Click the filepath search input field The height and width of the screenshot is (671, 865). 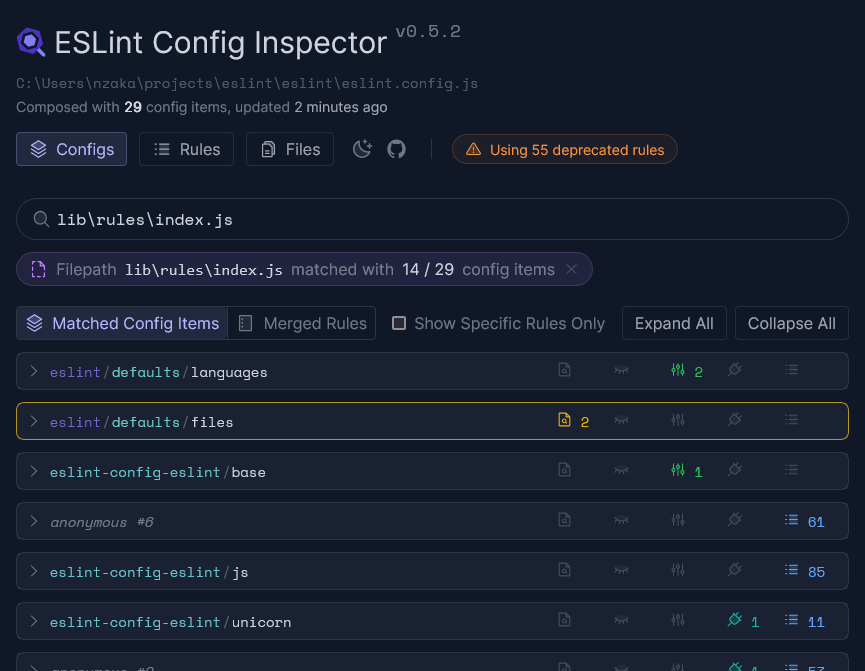(300, 218)
